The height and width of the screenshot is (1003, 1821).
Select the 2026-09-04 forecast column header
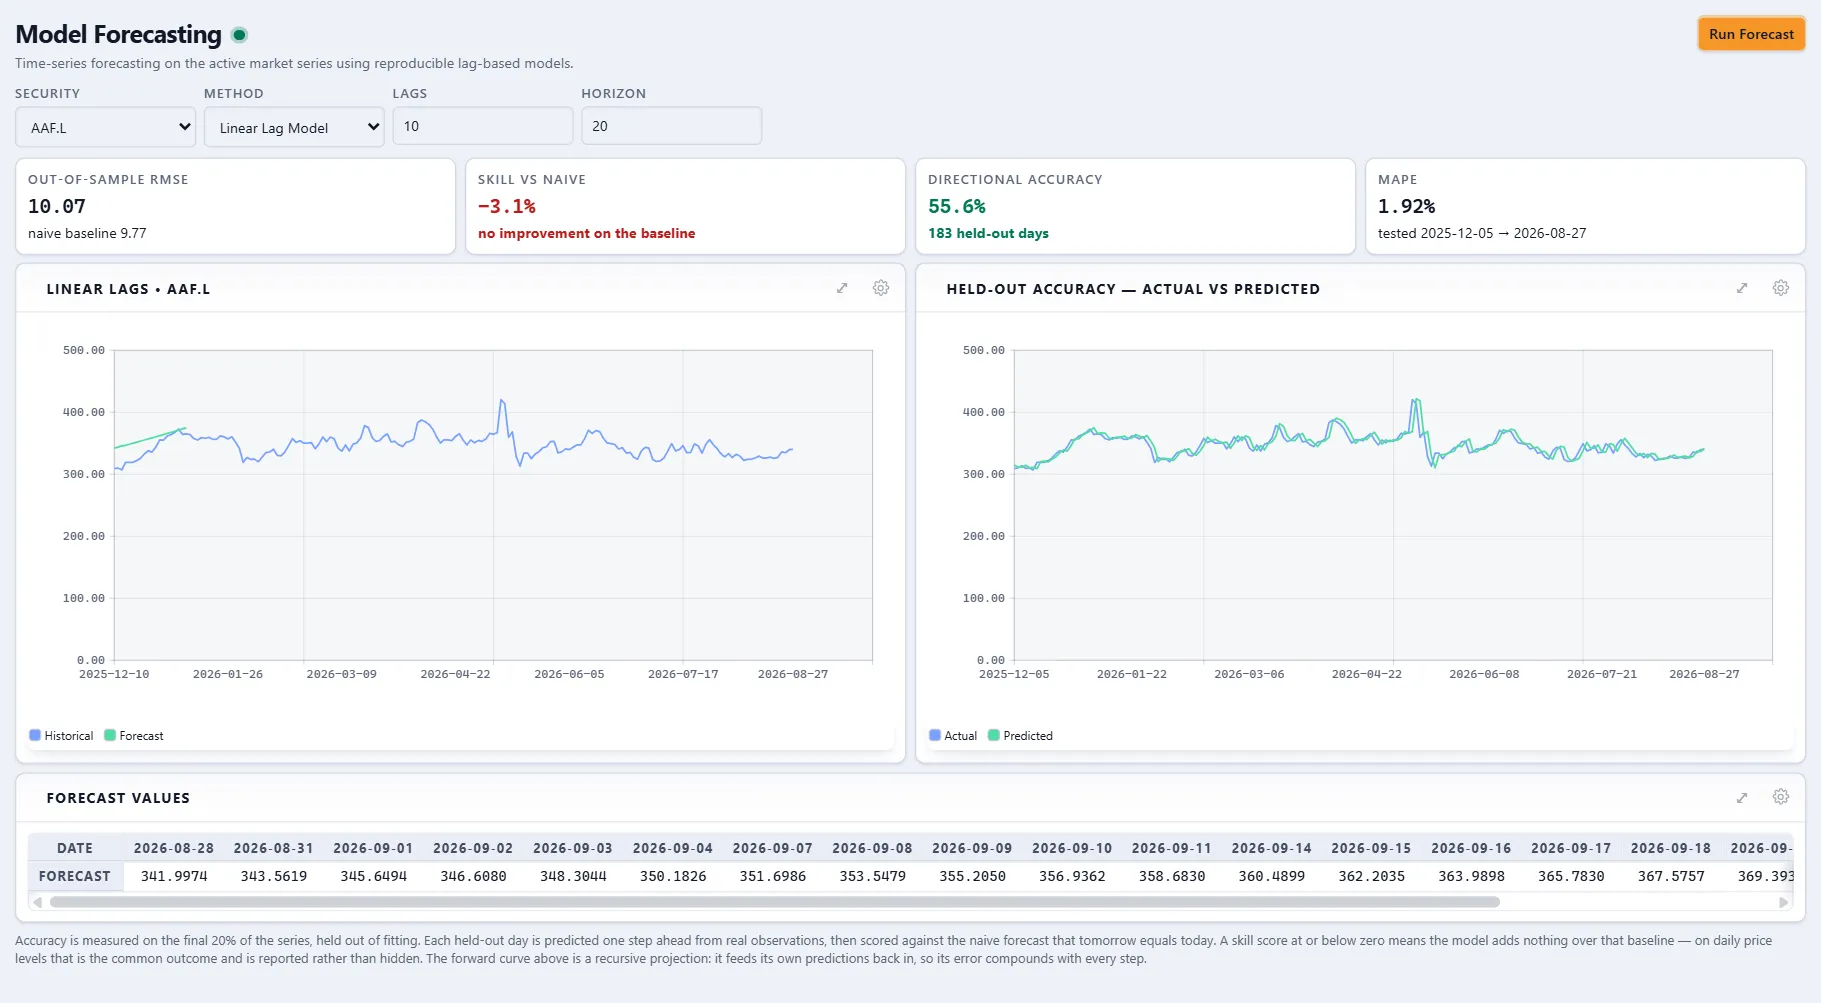click(673, 848)
